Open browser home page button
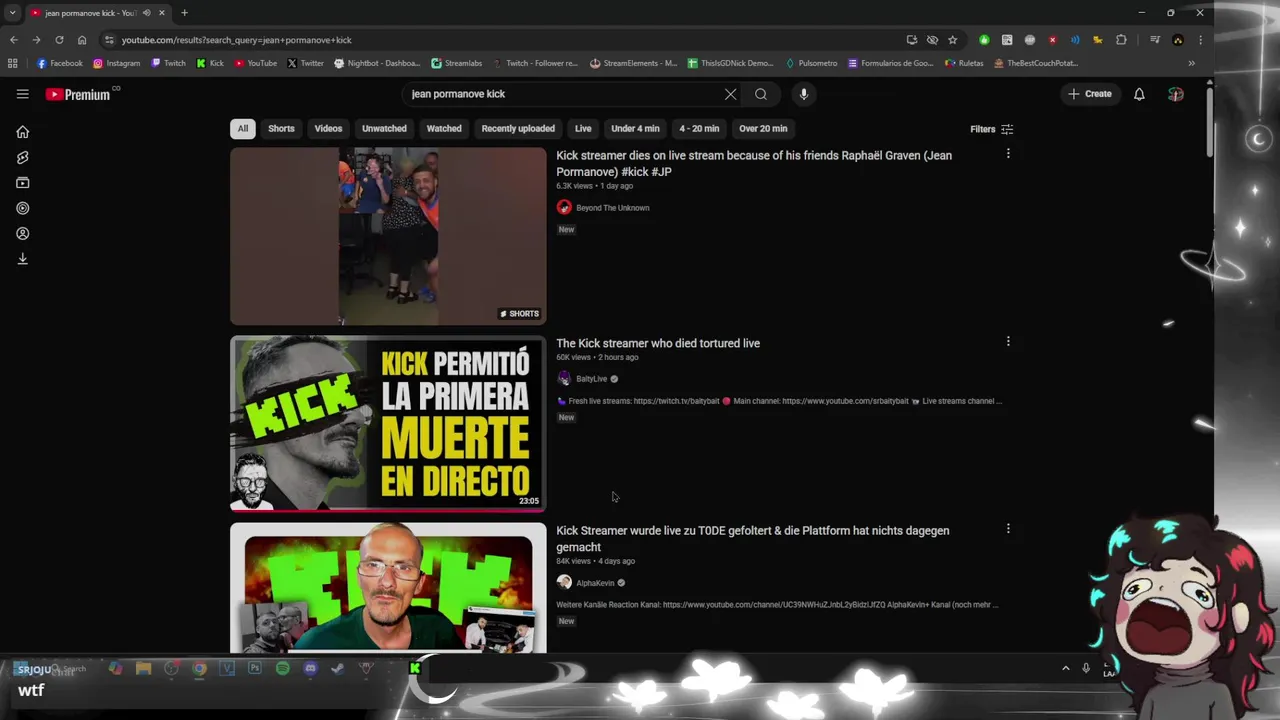Screen dimensions: 1280x720 click(82, 40)
